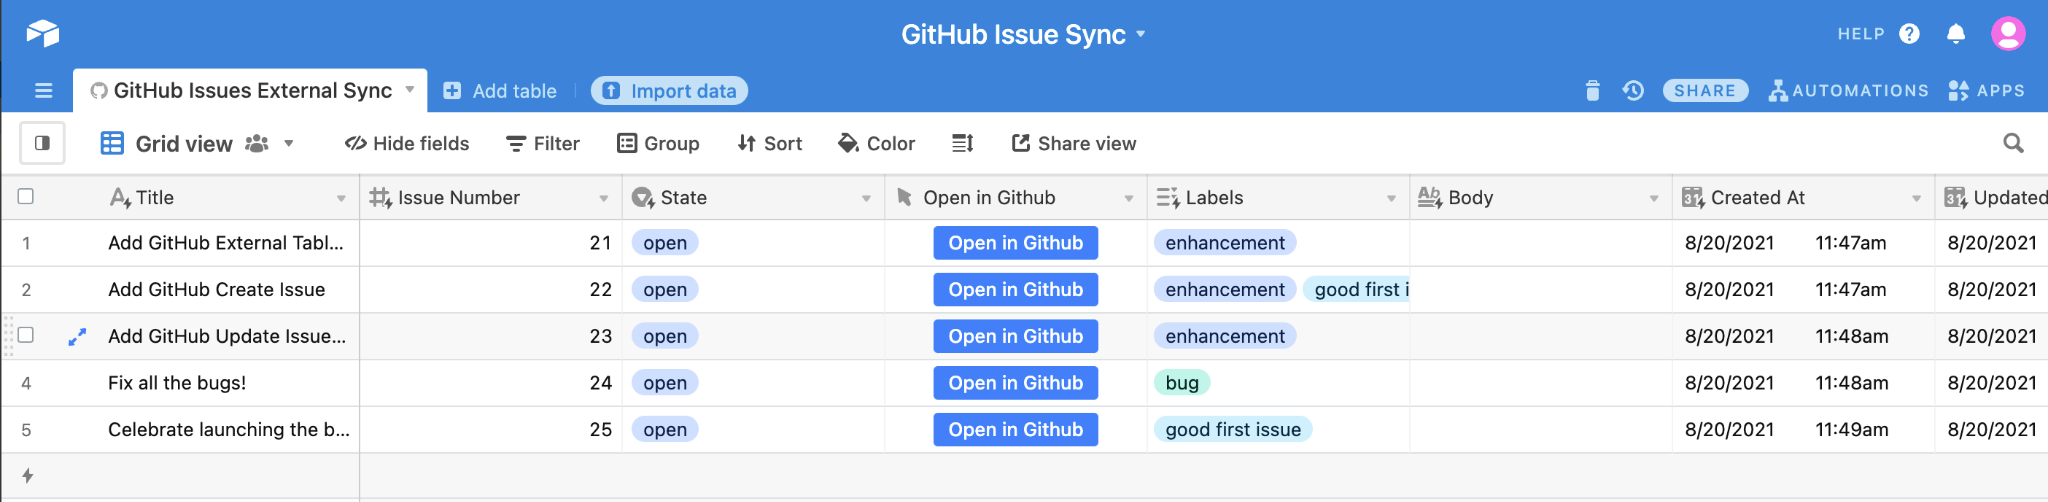
Task: Select all rows checkbox in header
Action: pos(26,196)
